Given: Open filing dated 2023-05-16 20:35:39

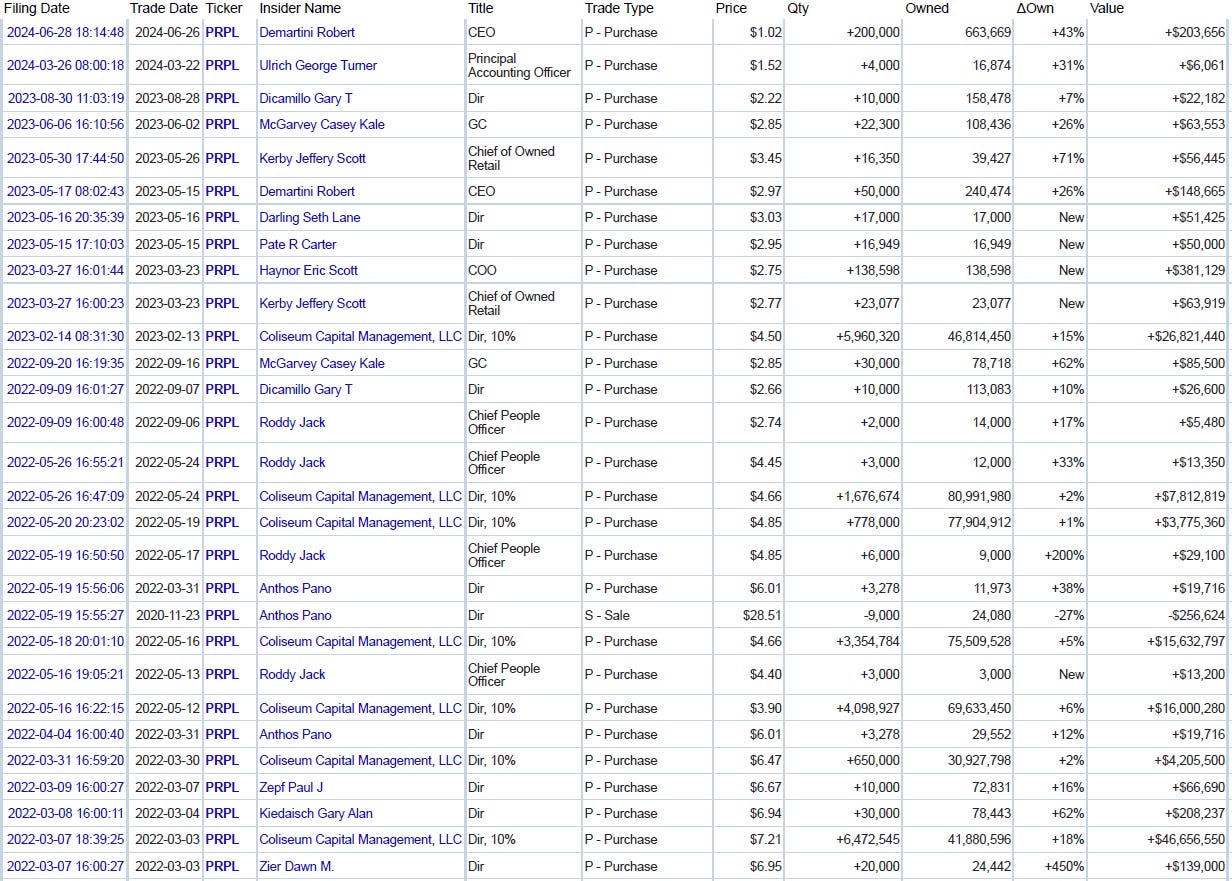Looking at the screenshot, I should [x=66, y=217].
